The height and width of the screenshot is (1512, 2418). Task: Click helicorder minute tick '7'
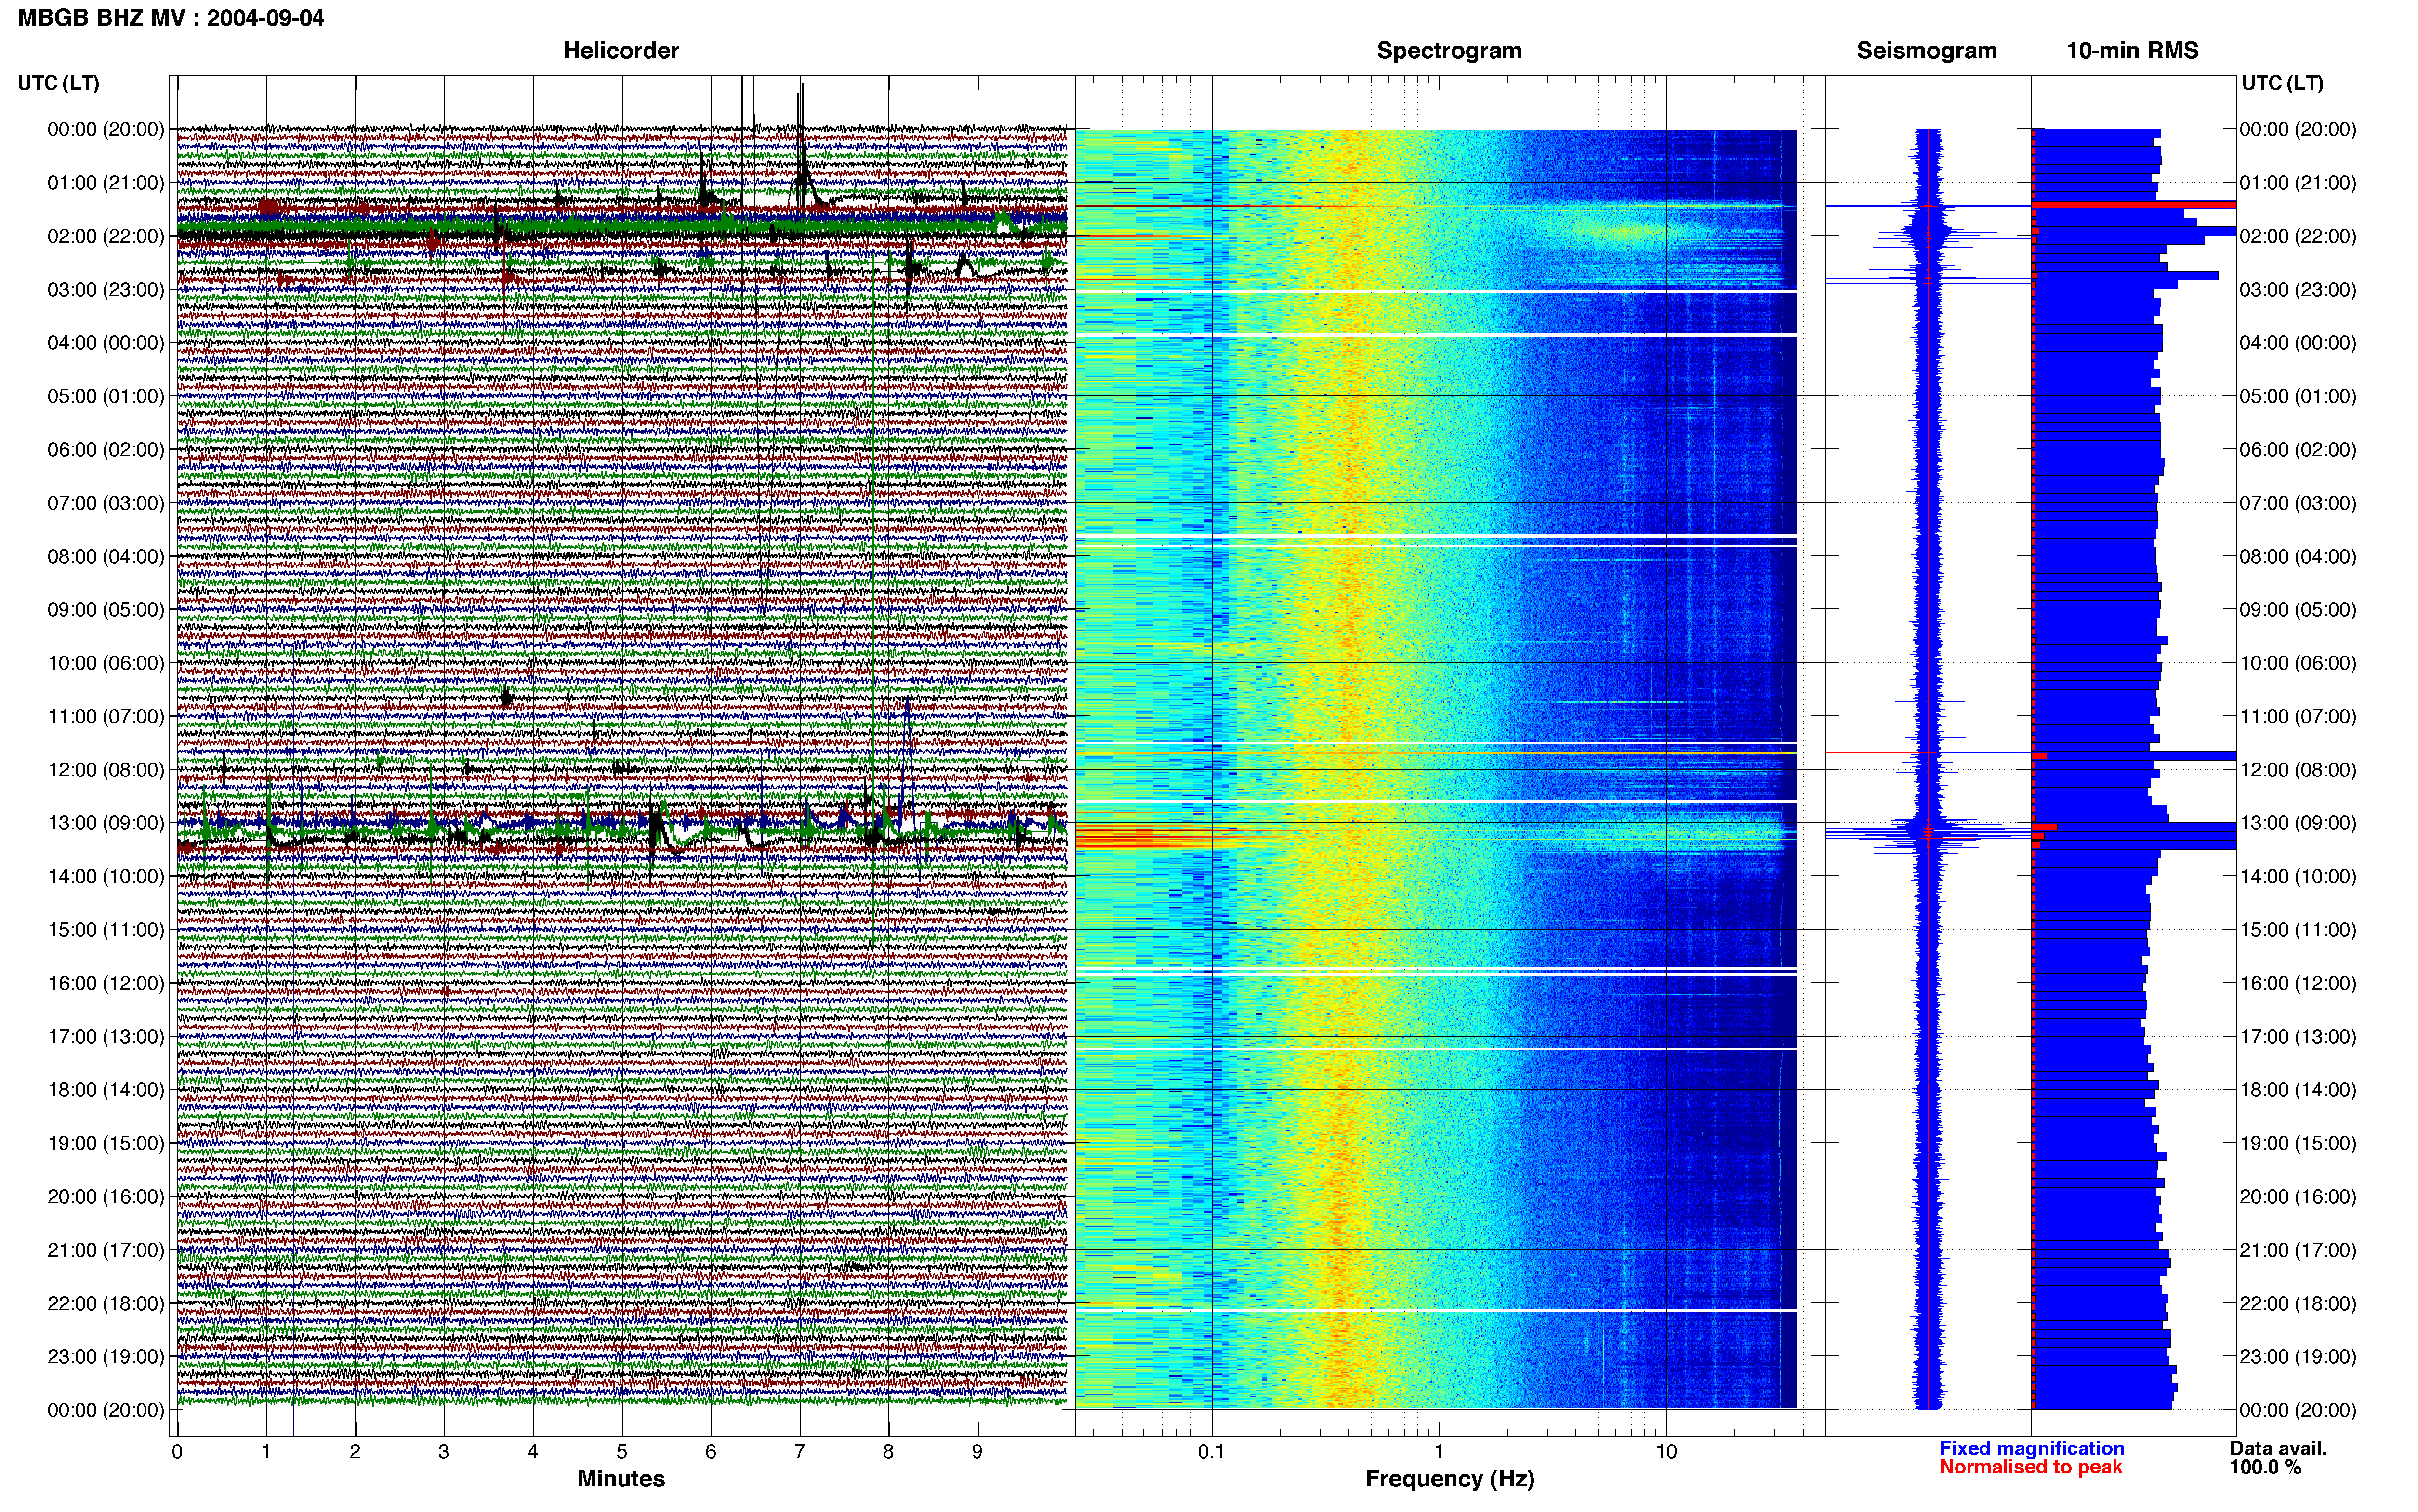[x=800, y=1452]
